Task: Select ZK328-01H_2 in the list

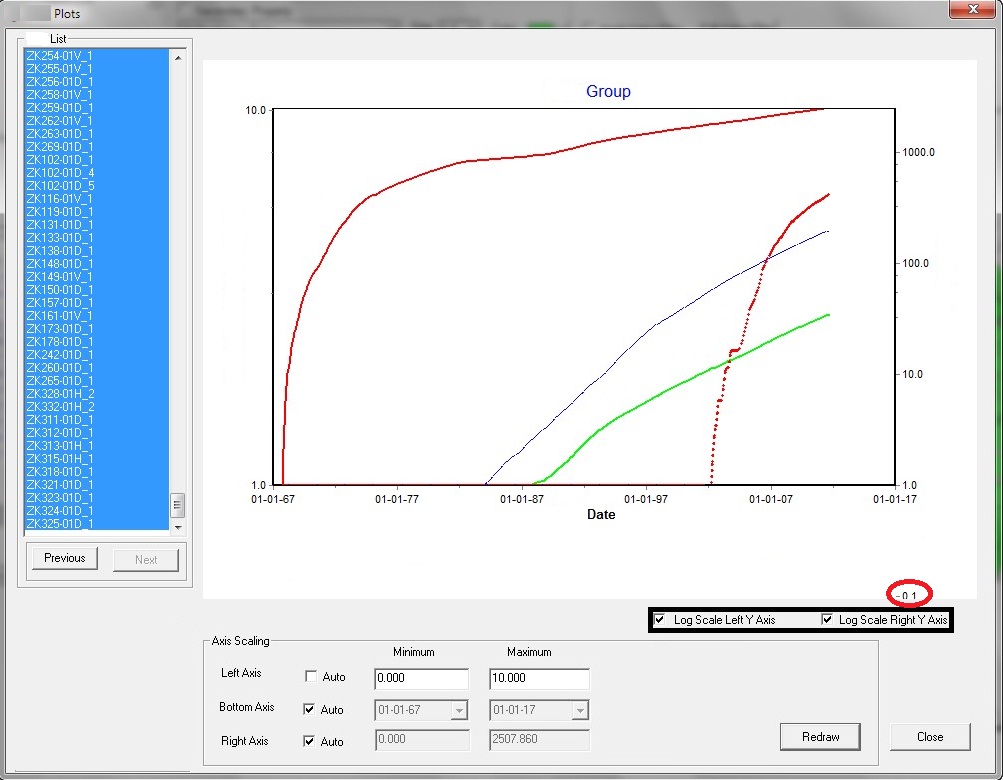Action: tap(97, 394)
